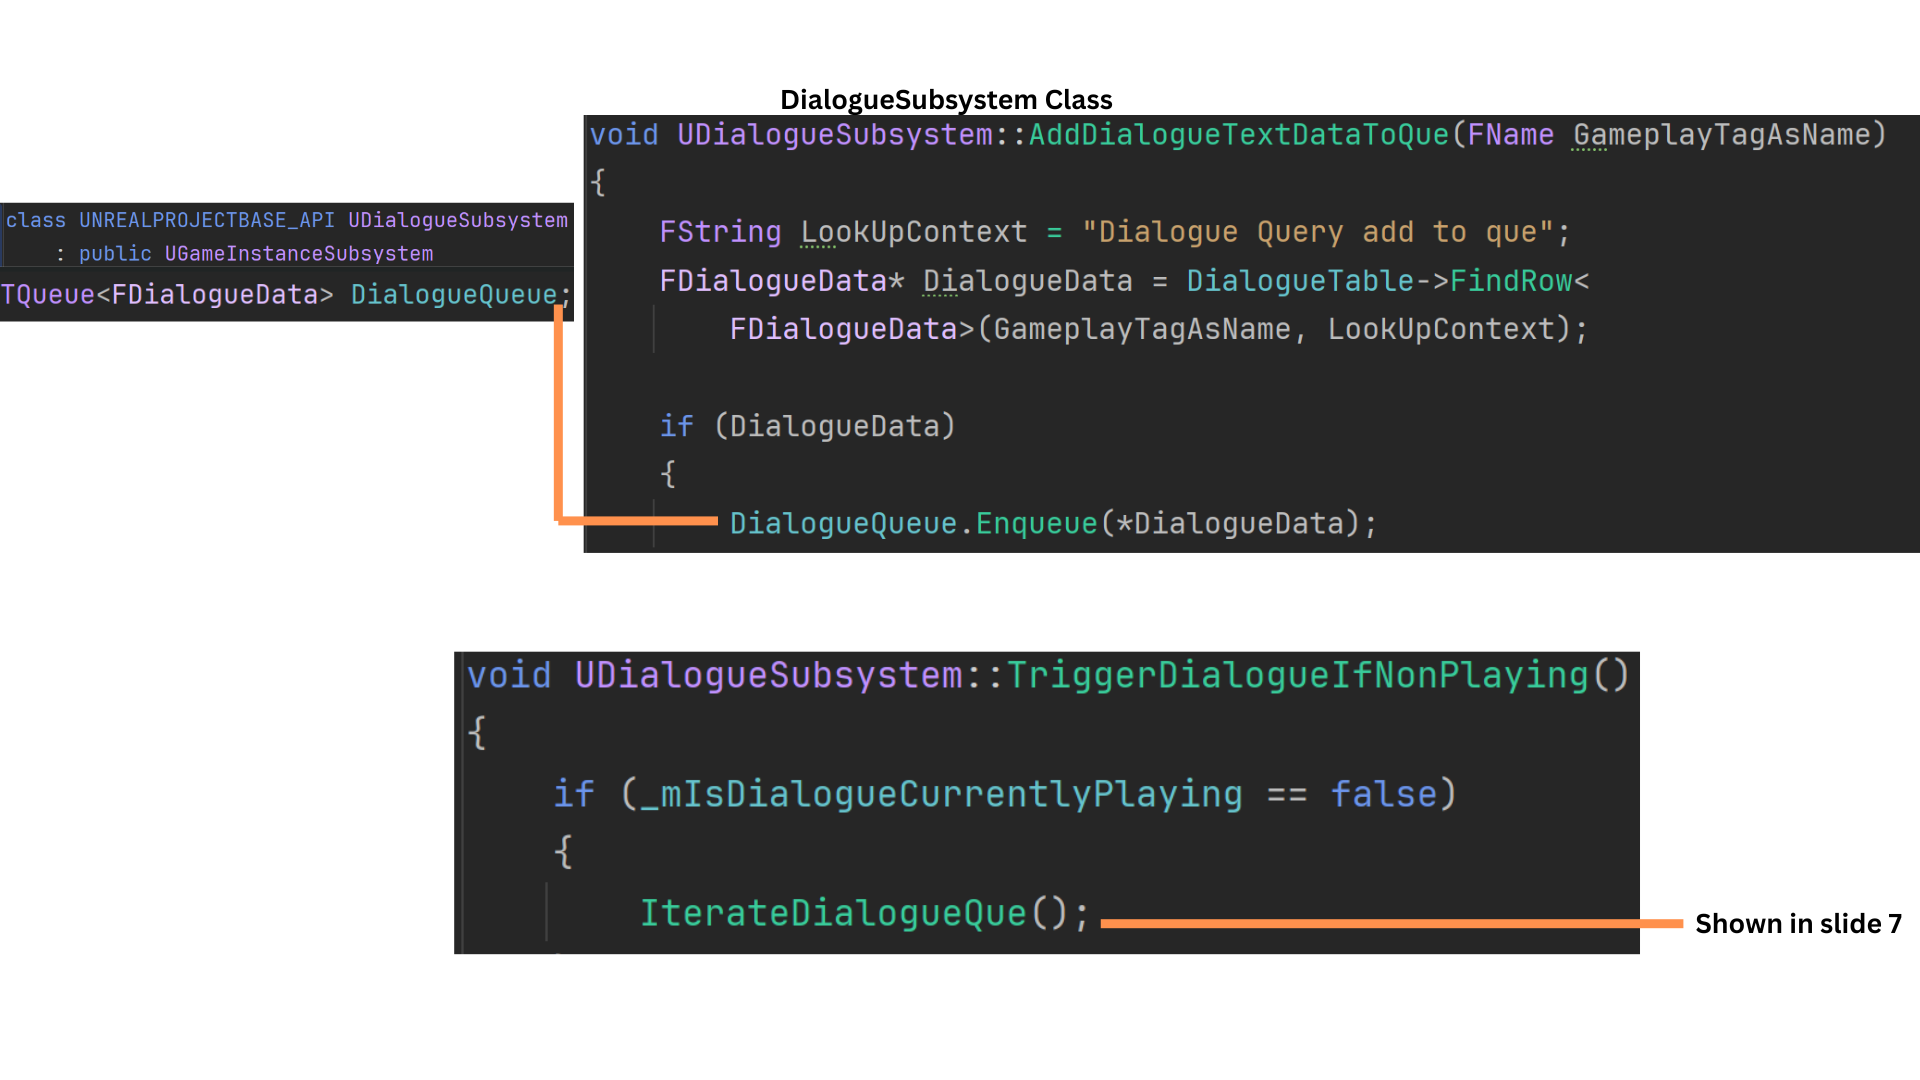Click the GameplayTagAsName parameter
The height and width of the screenshot is (1080, 1920).
(1728, 135)
